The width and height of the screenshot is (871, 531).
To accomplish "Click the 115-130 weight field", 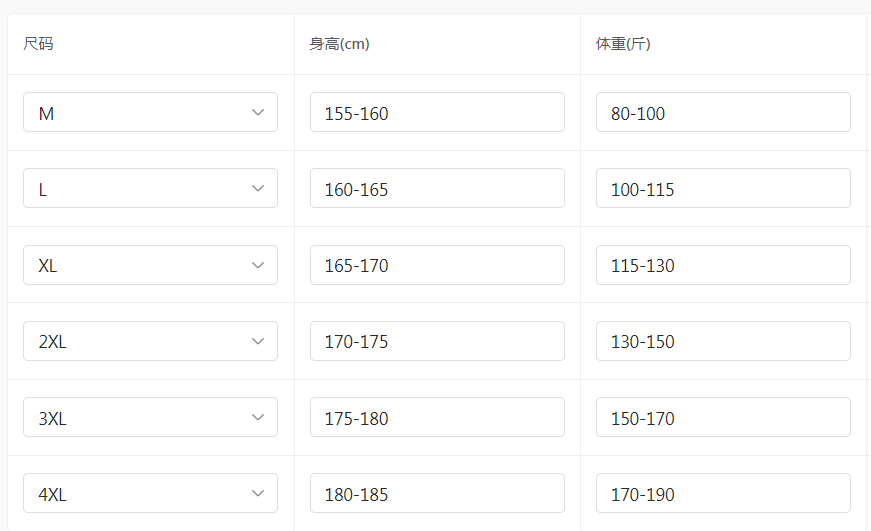I will point(723,265).
